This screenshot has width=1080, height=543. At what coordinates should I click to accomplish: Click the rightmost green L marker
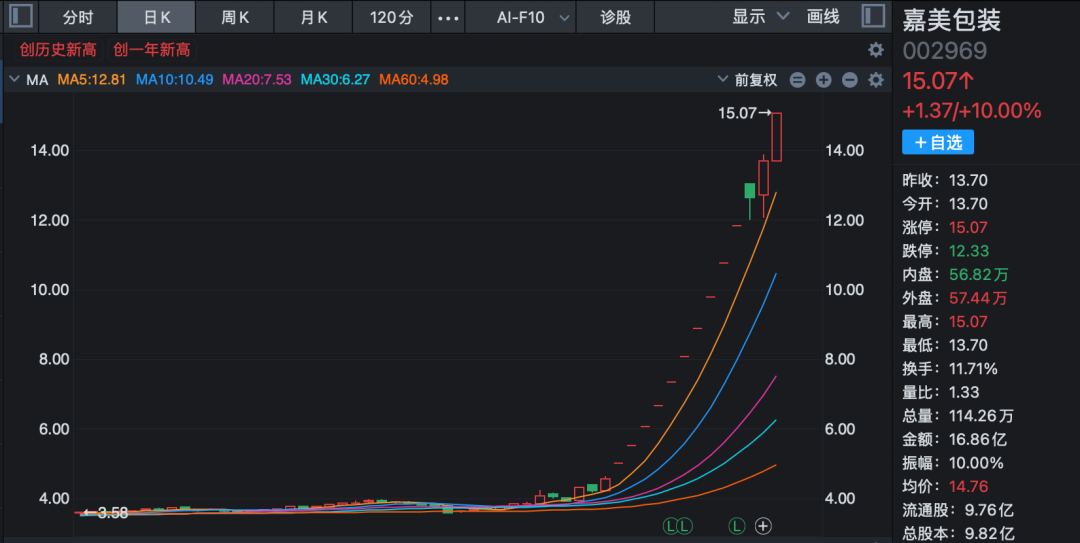(x=737, y=525)
